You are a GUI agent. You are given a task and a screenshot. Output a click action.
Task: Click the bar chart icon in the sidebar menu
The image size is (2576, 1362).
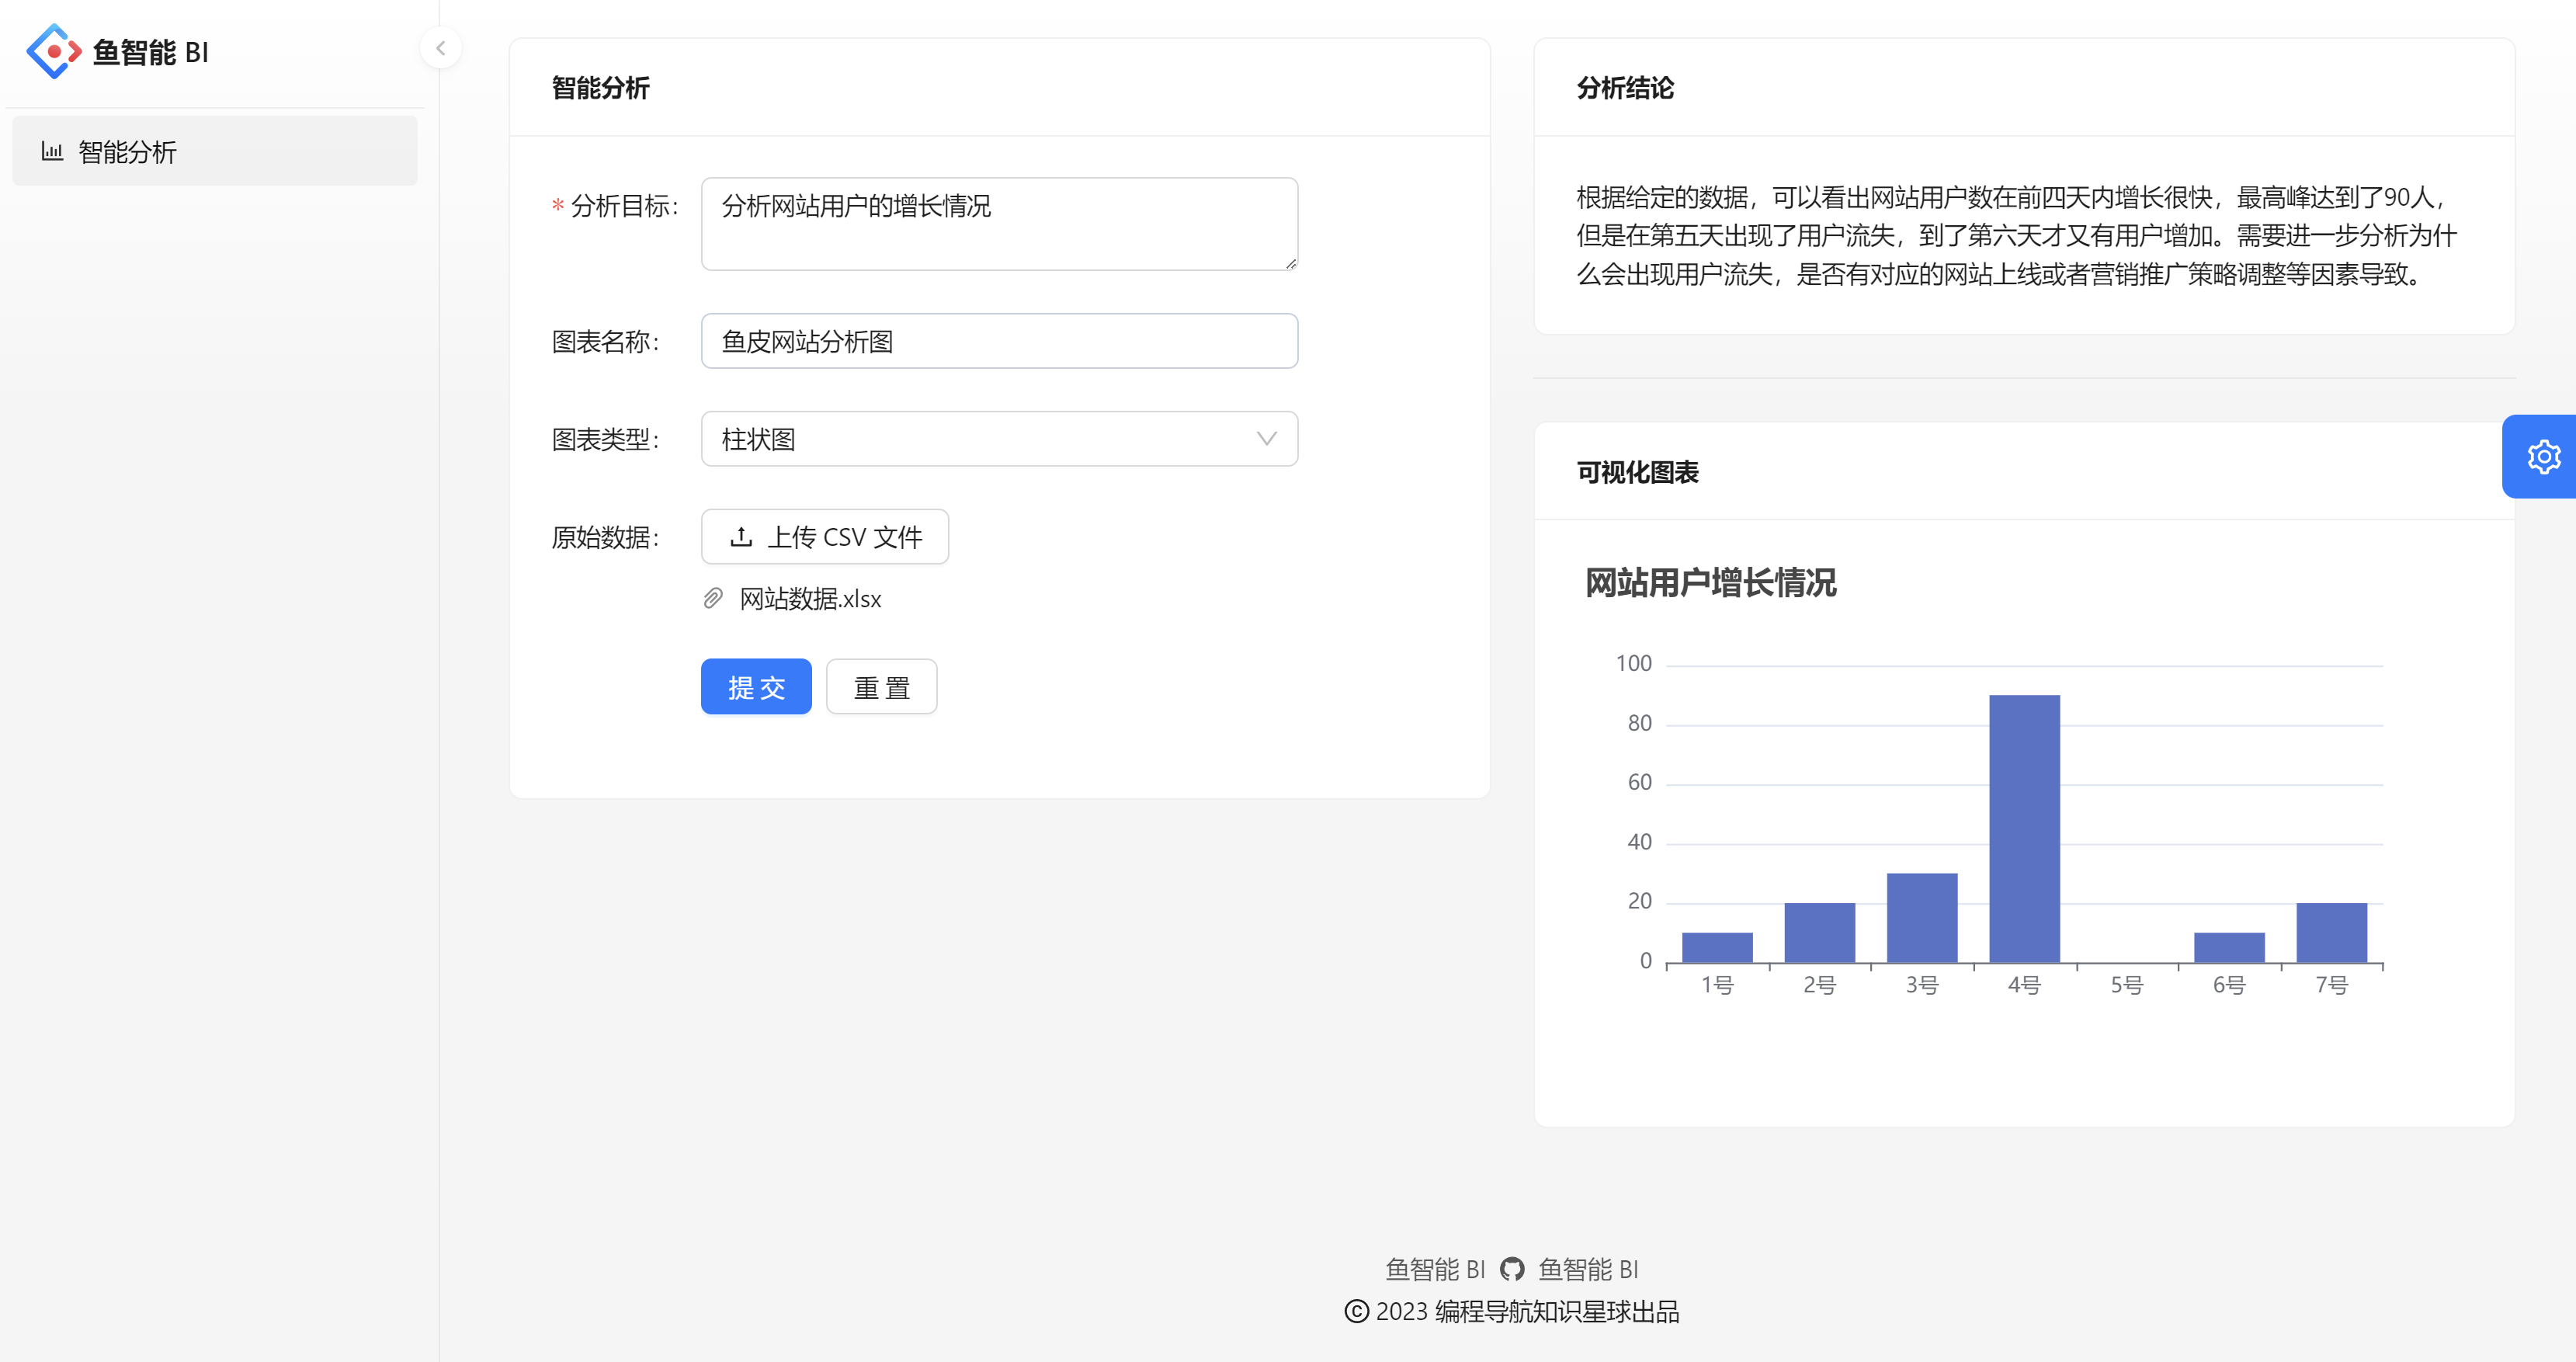click(52, 152)
